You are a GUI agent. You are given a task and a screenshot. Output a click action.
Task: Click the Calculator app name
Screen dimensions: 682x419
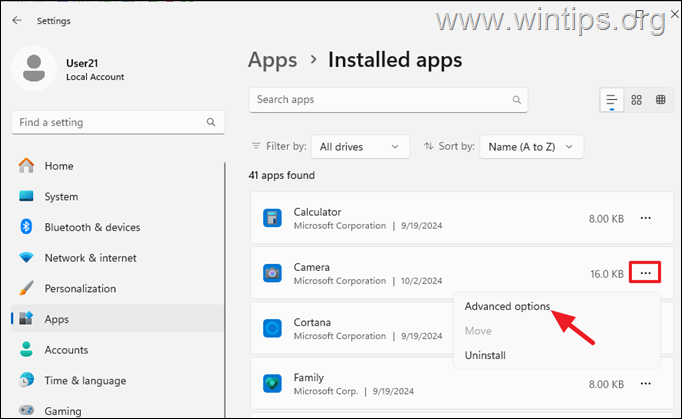(317, 212)
